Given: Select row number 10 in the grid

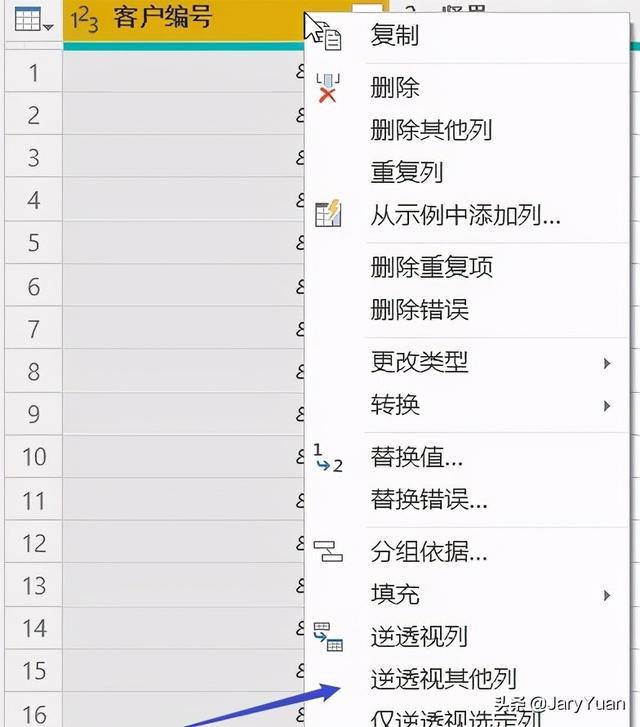Looking at the screenshot, I should pos(33,457).
